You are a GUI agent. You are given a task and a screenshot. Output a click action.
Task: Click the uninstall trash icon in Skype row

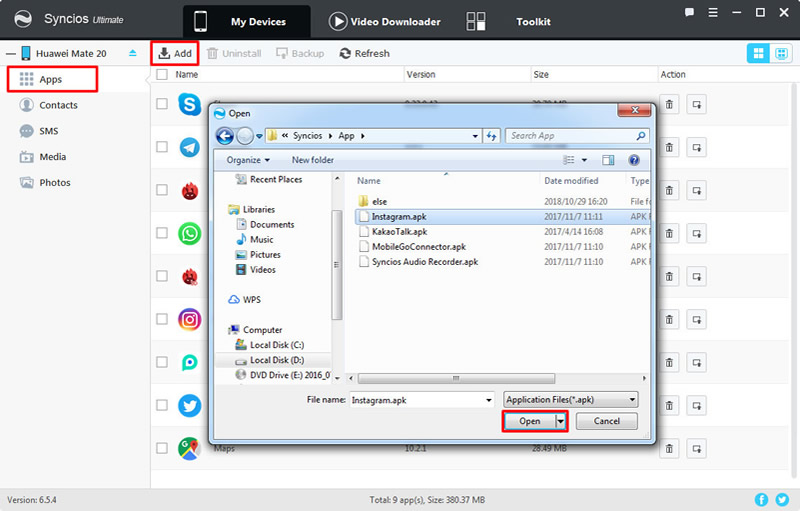[x=669, y=105]
